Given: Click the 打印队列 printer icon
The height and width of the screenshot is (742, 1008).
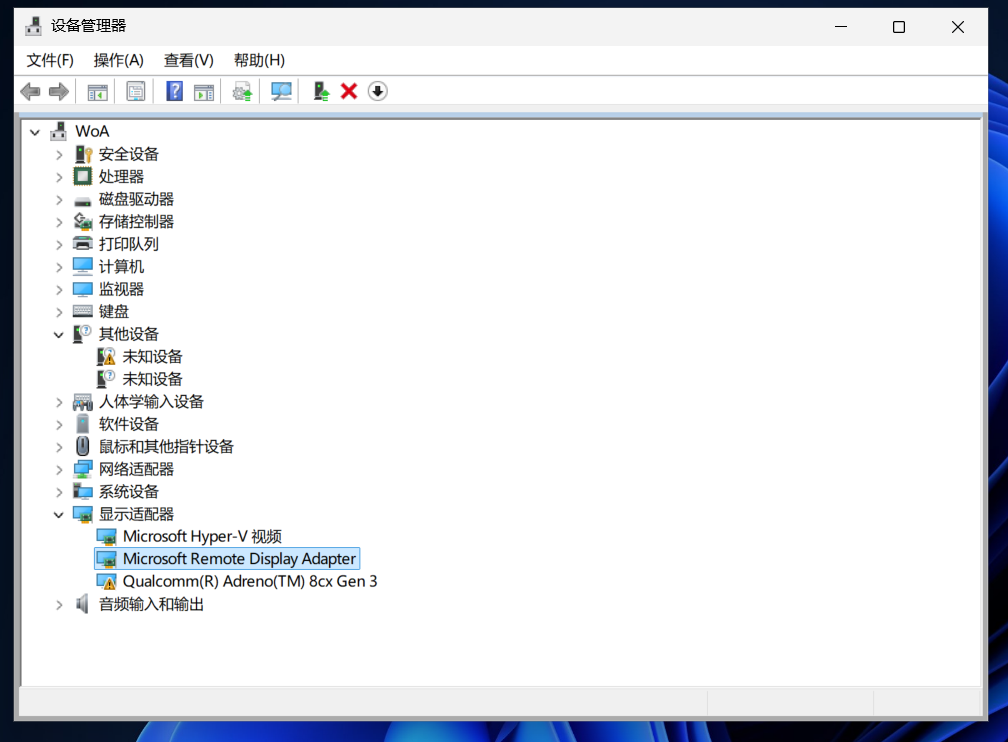Looking at the screenshot, I should coord(83,244).
